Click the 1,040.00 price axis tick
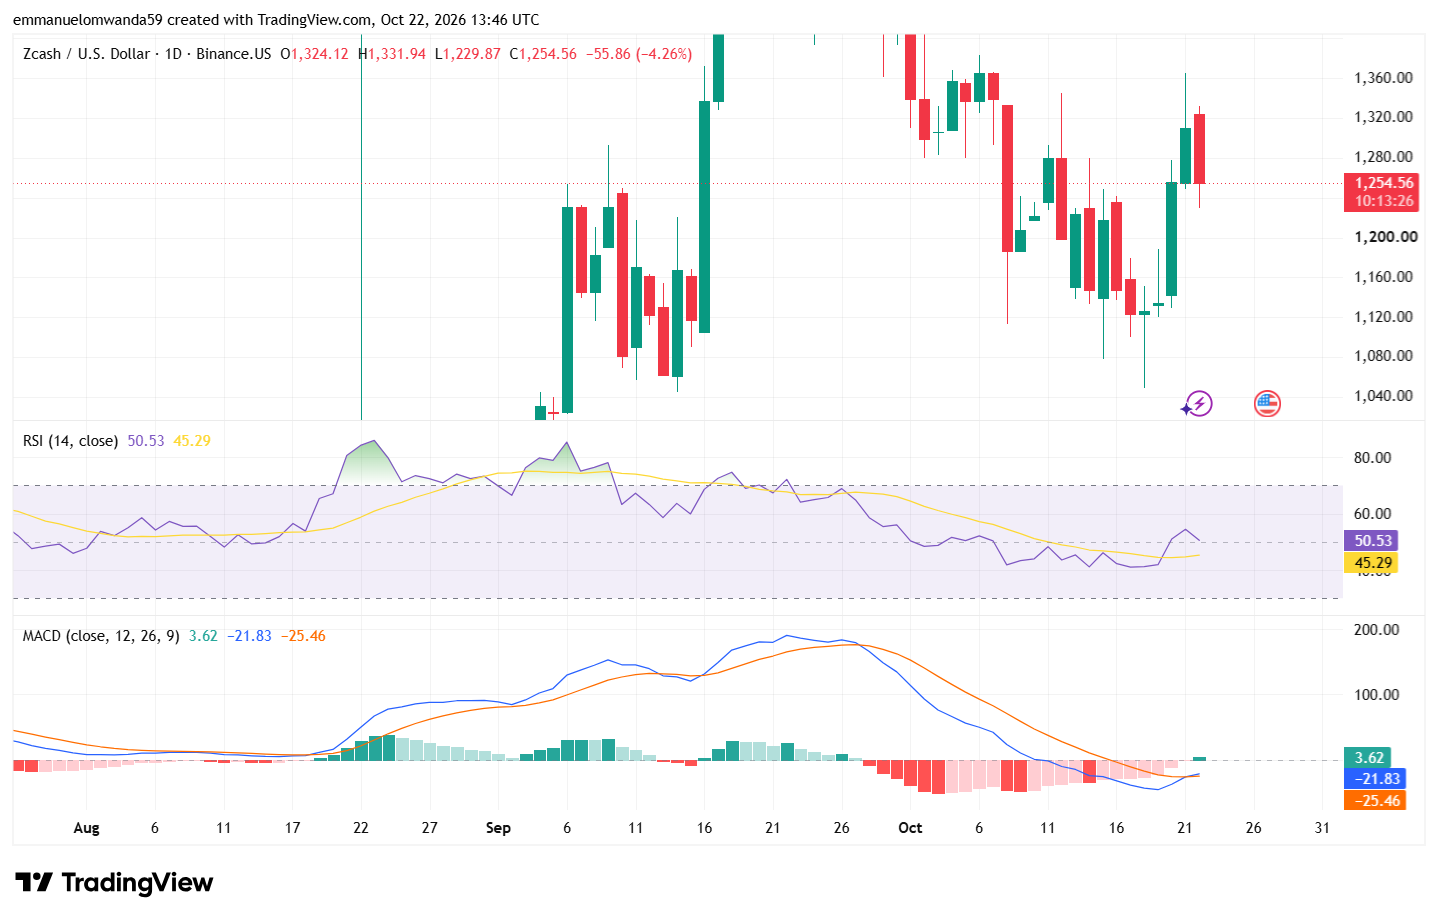Image resolution: width=1438 pixels, height=920 pixels. tap(1384, 396)
